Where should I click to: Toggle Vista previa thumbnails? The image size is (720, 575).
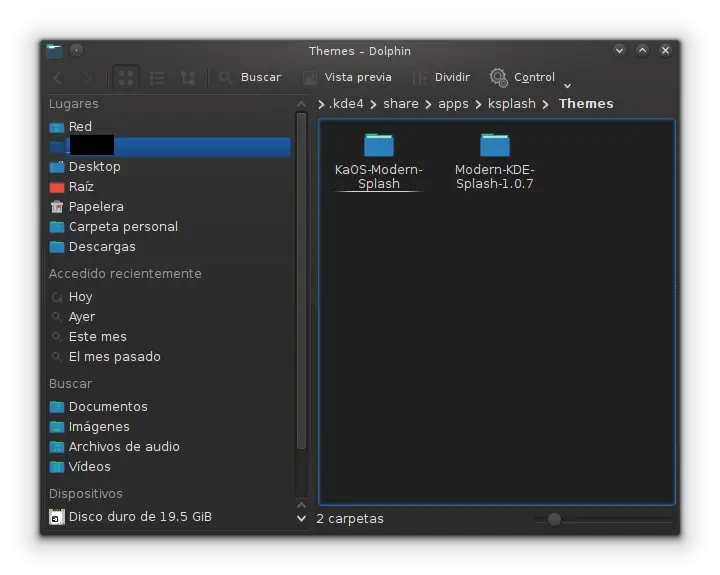click(348, 77)
